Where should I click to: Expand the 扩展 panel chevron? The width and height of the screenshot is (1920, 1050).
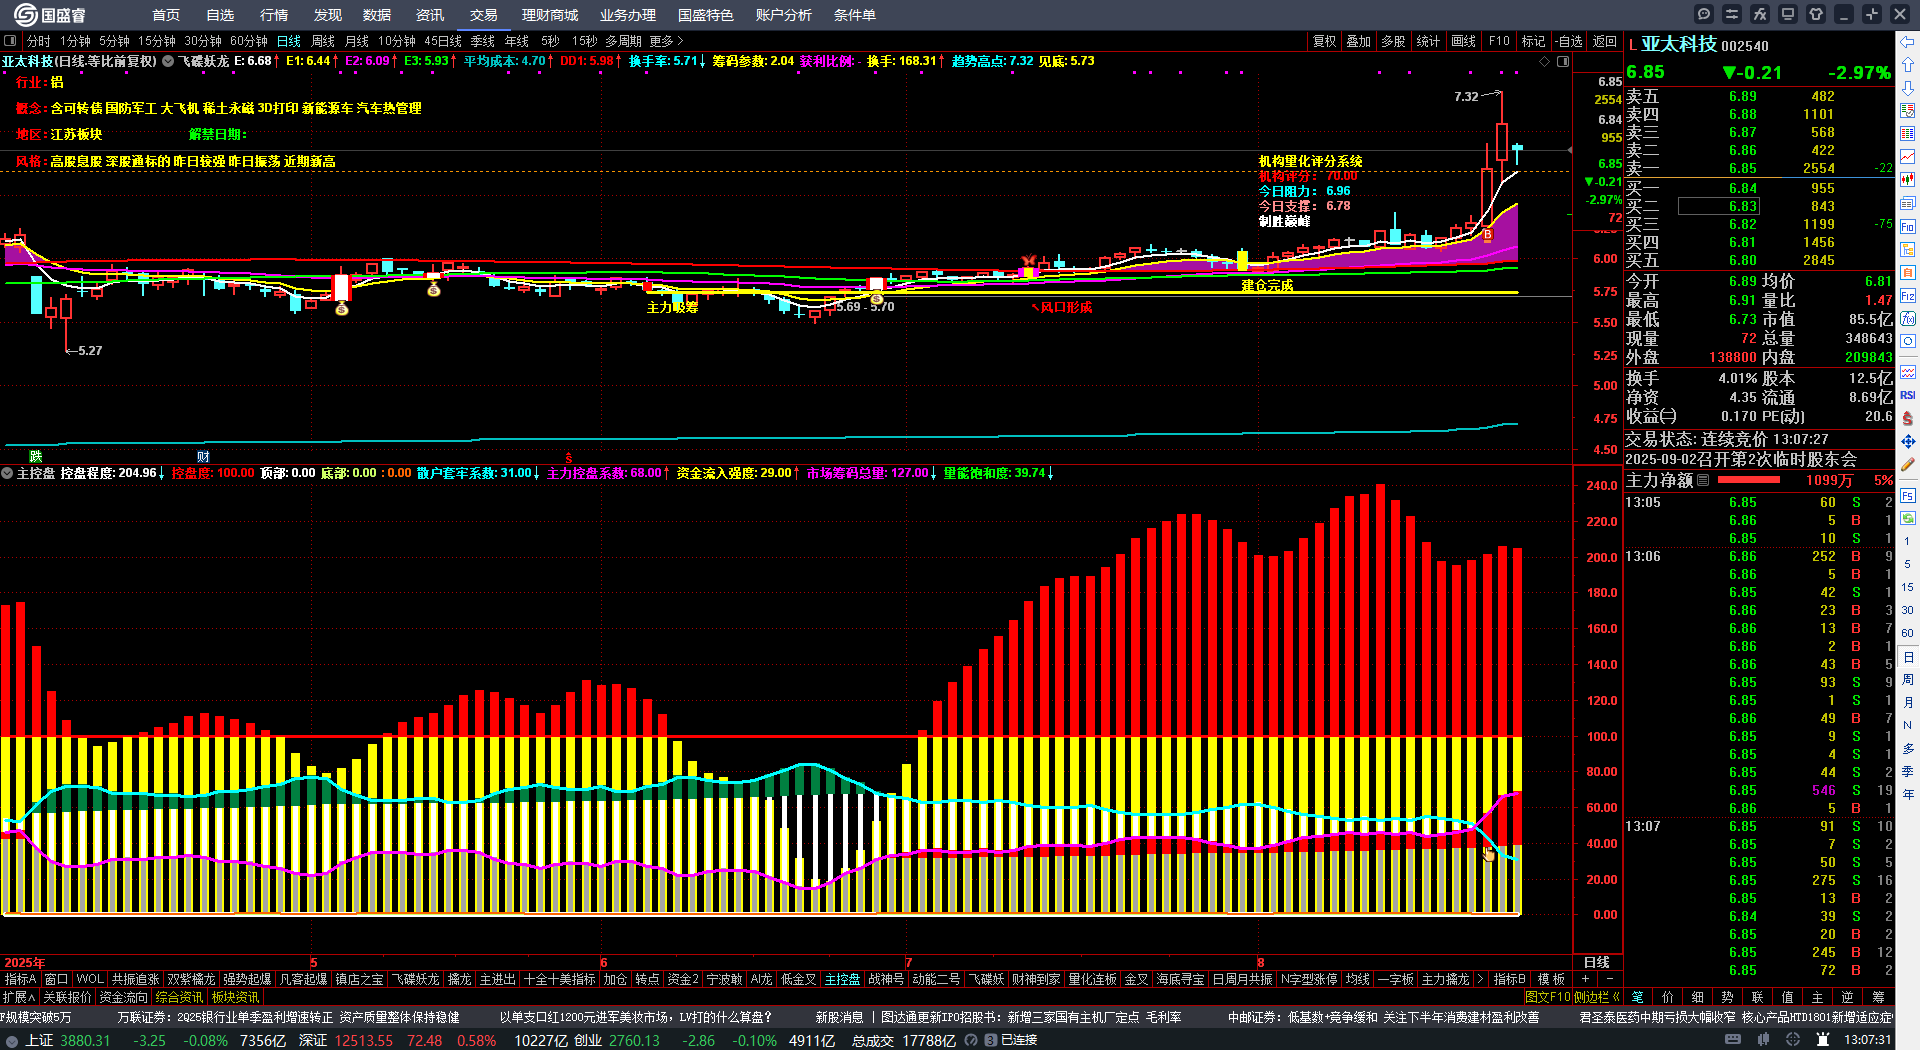pyautogui.click(x=20, y=997)
